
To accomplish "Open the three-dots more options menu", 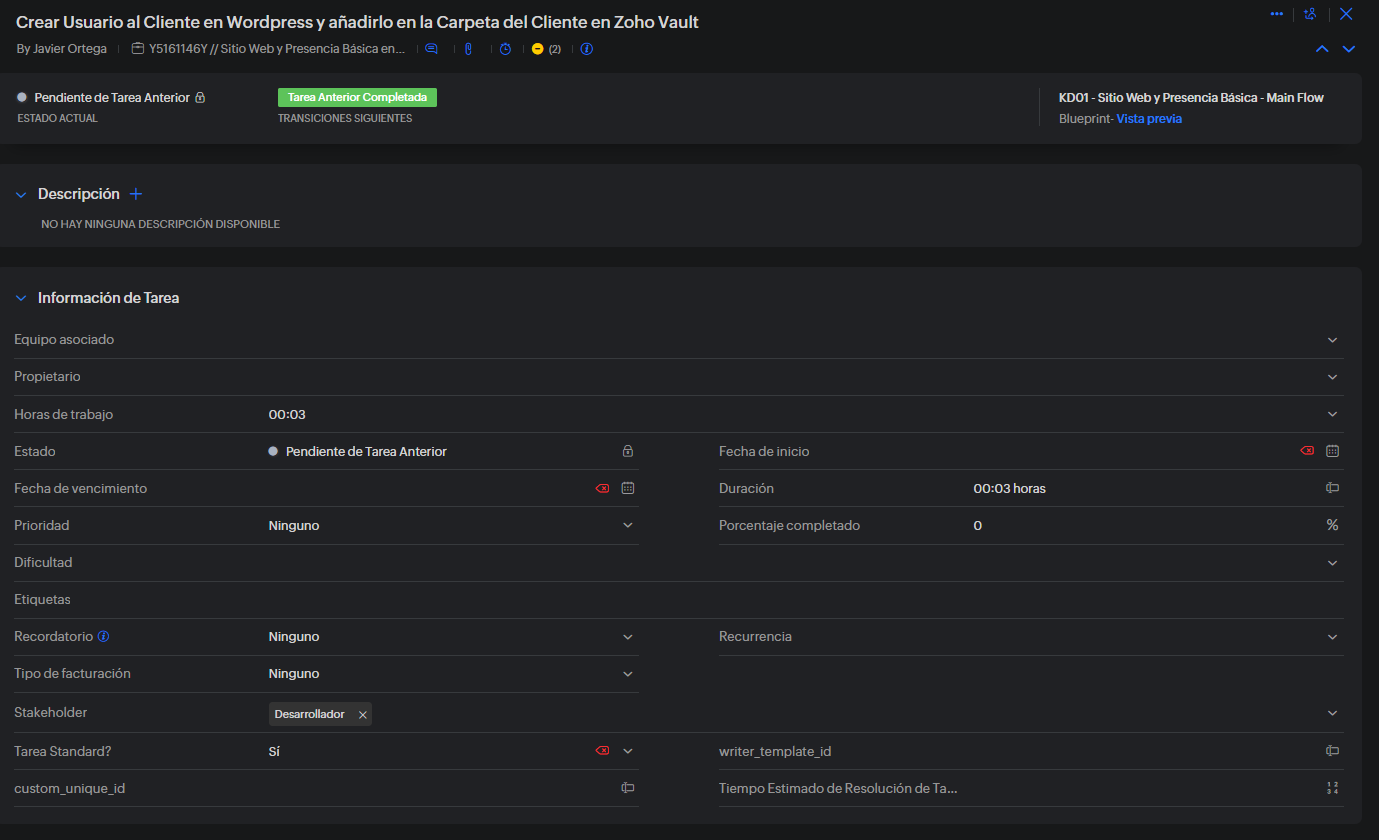I will coord(1276,14).
